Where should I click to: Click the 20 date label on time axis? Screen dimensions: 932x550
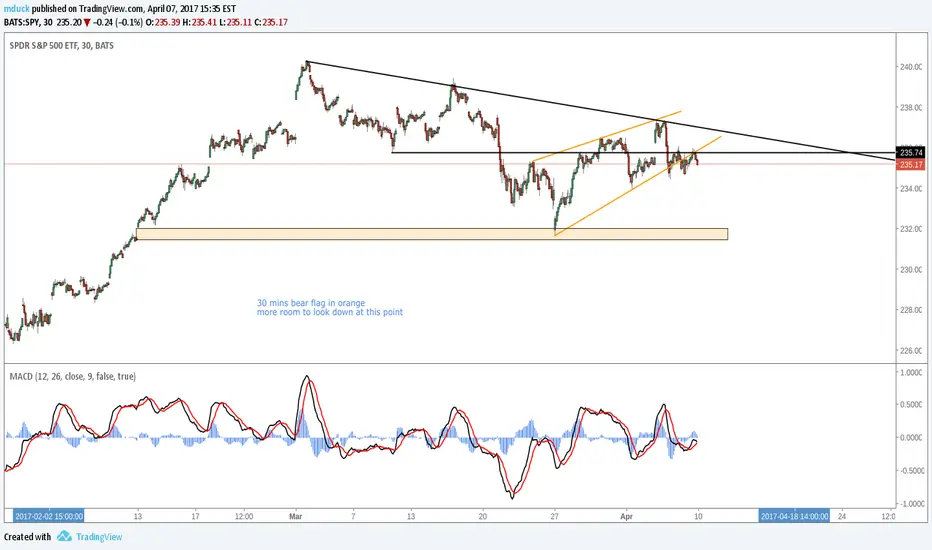pos(483,516)
